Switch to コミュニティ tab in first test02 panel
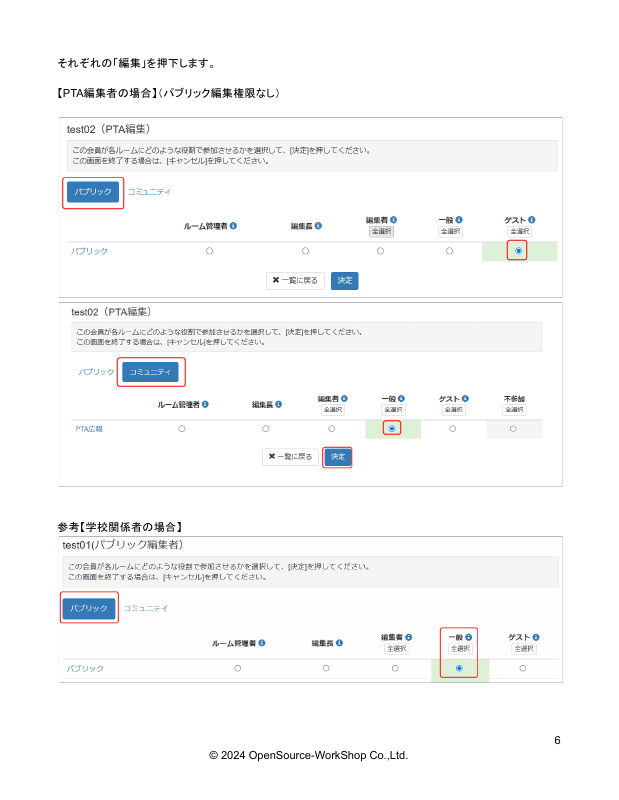This screenshot has height=800, width=619. (149, 192)
